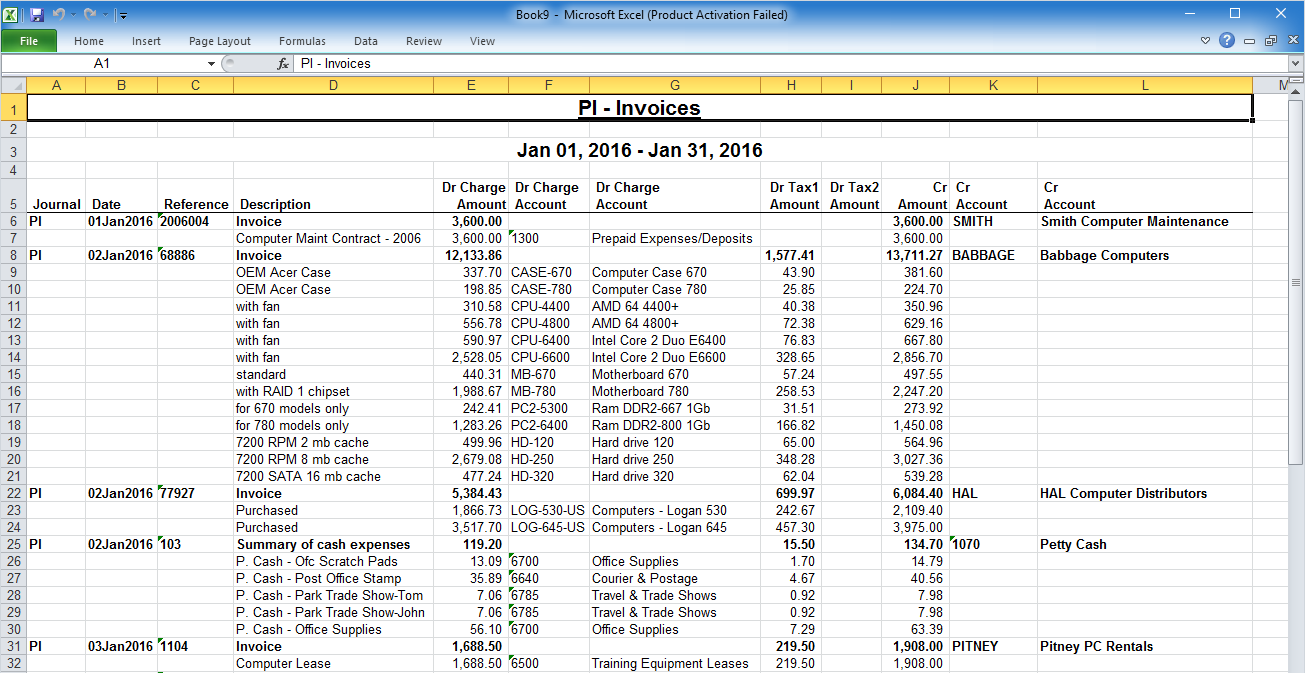
Task: Restore the workbook window using ribbon icon
Action: pyautogui.click(x=1270, y=41)
